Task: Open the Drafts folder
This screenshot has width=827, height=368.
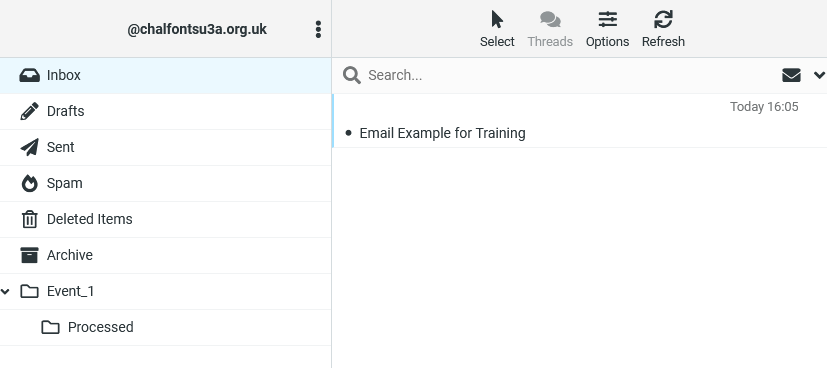Action: (x=166, y=111)
